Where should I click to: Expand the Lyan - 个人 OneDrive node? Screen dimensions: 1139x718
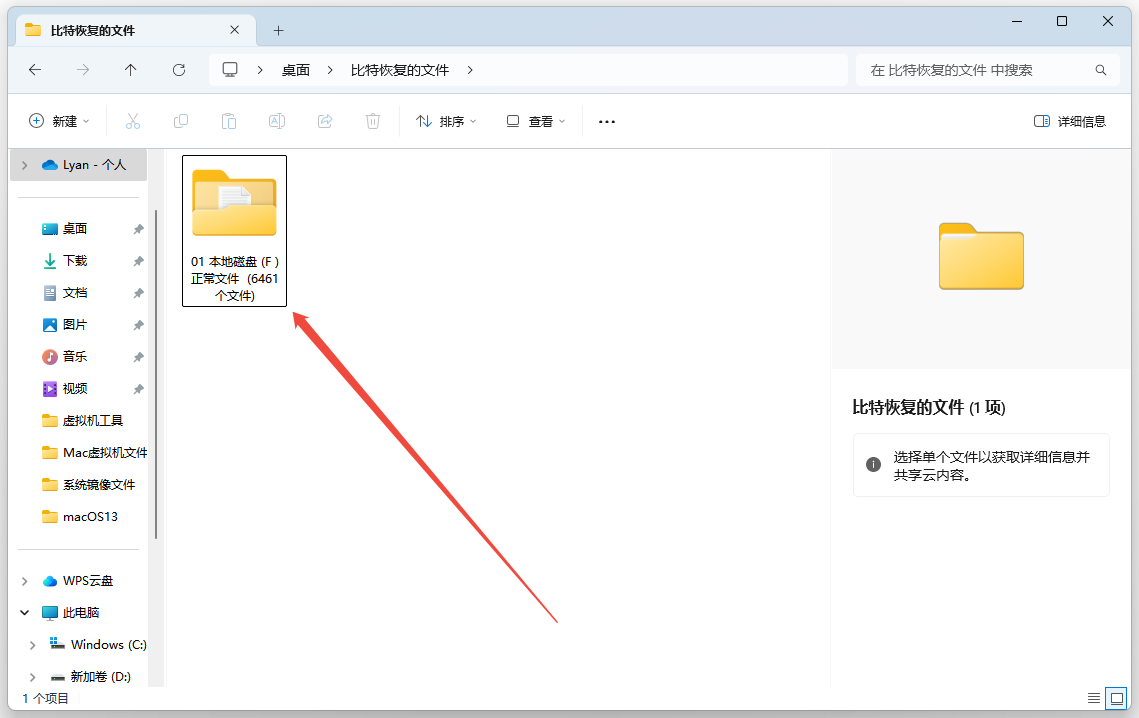[25, 165]
